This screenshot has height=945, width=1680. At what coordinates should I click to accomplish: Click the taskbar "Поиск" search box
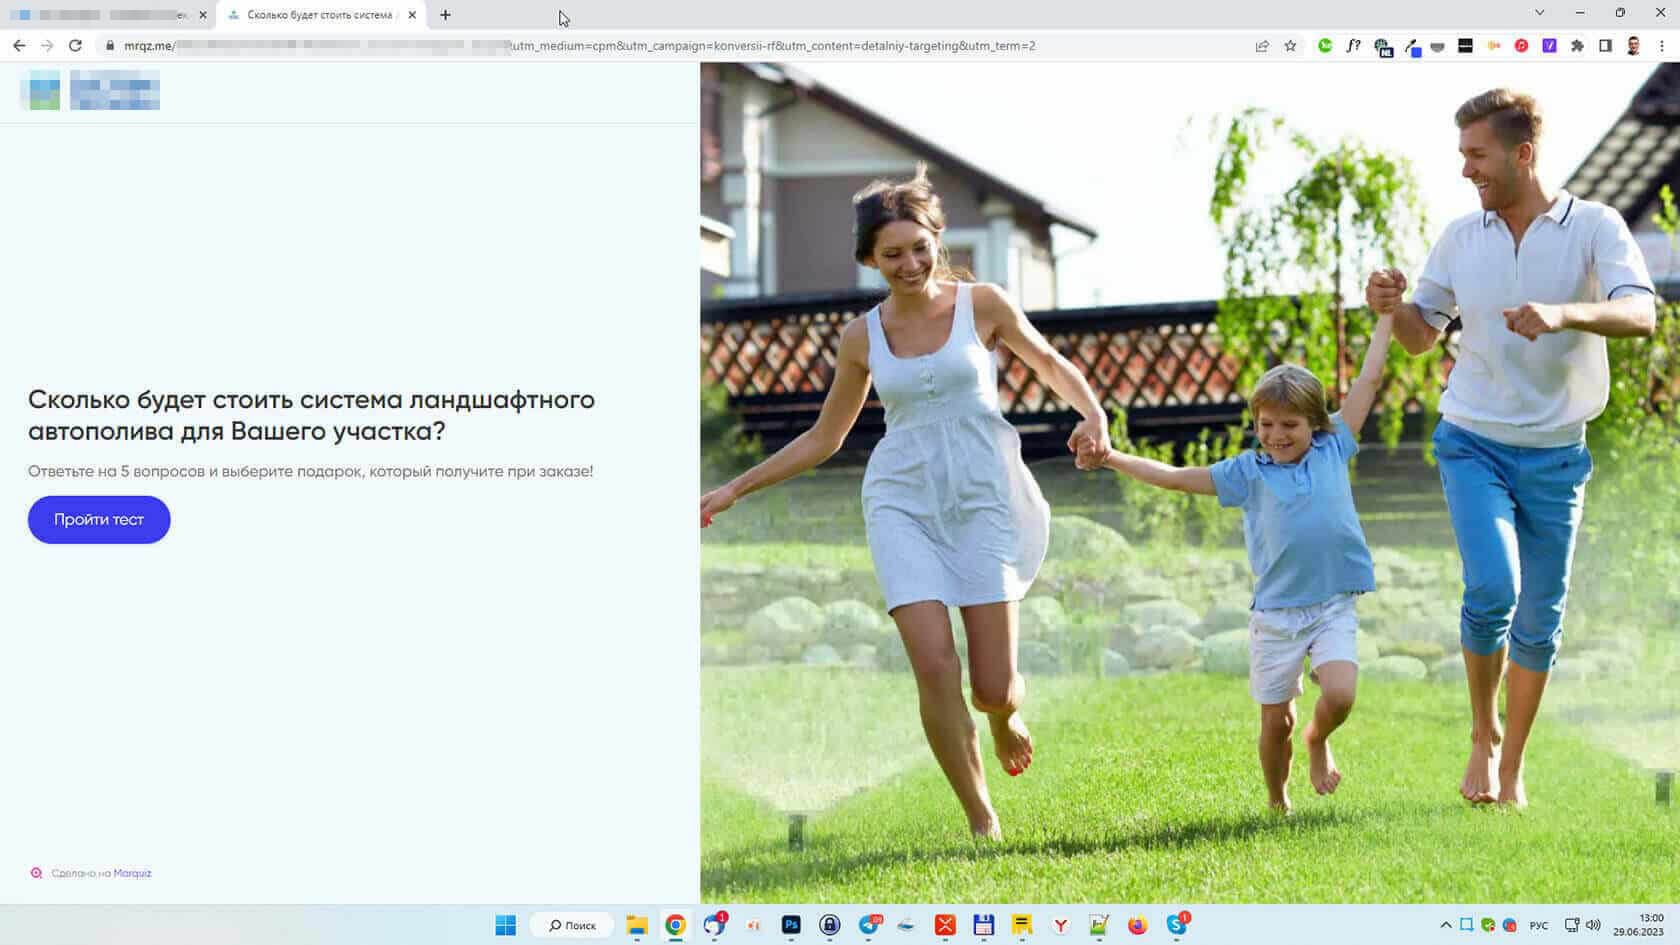point(572,925)
